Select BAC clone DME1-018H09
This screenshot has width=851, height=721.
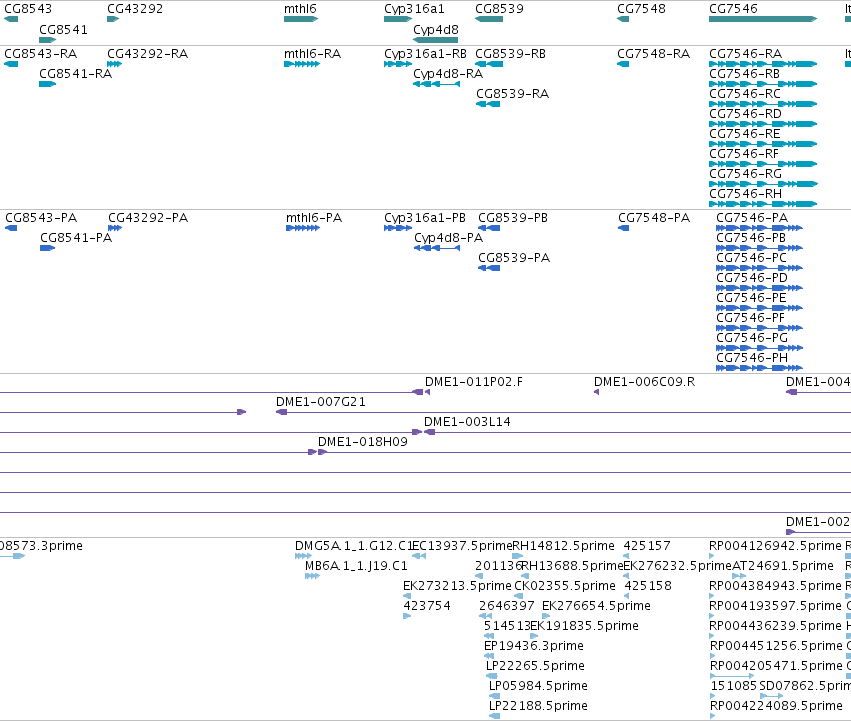pyautogui.click(x=363, y=442)
